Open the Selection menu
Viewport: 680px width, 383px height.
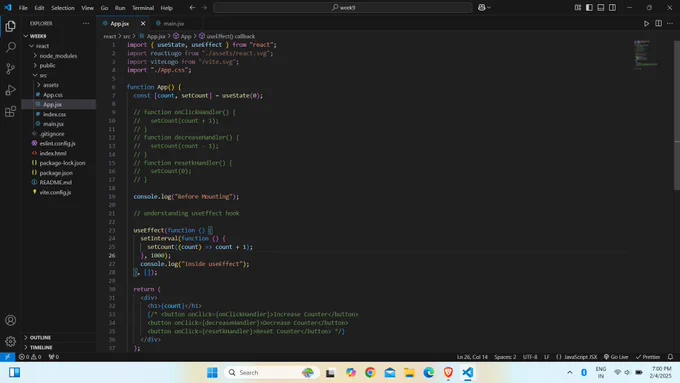63,8
